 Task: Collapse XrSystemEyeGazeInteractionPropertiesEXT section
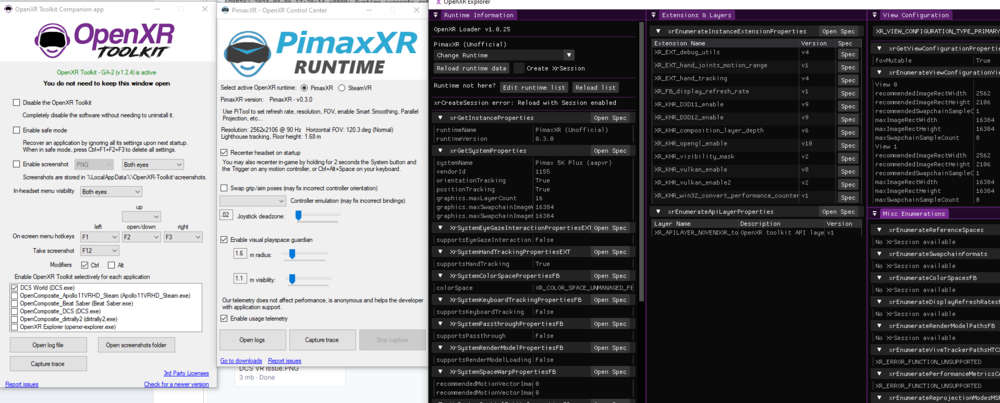coord(441,228)
